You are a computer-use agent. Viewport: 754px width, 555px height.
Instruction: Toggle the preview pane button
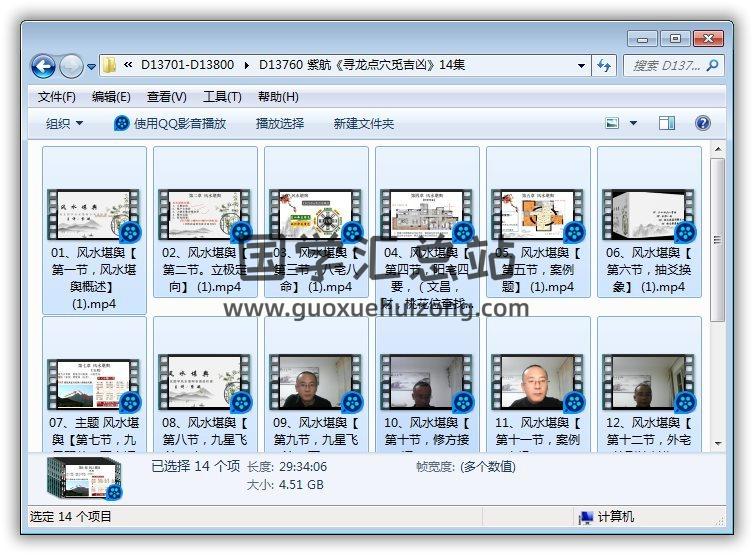pyautogui.click(x=667, y=123)
